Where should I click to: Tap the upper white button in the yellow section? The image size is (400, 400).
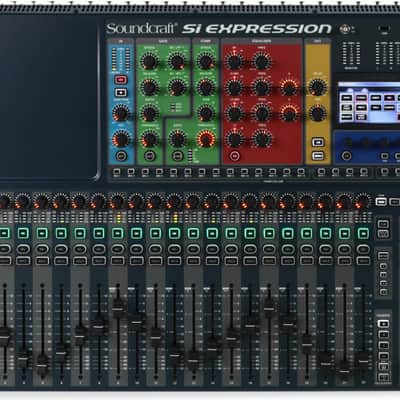tap(318, 143)
